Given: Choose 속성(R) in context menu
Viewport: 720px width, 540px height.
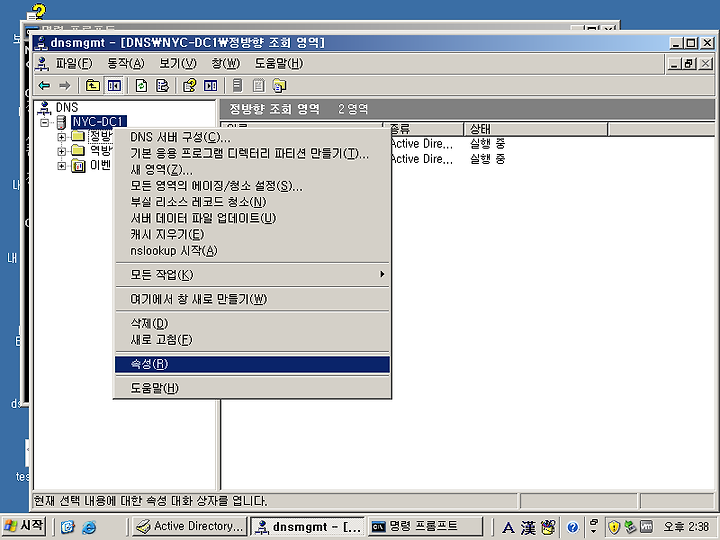Looking at the screenshot, I should pos(252,364).
